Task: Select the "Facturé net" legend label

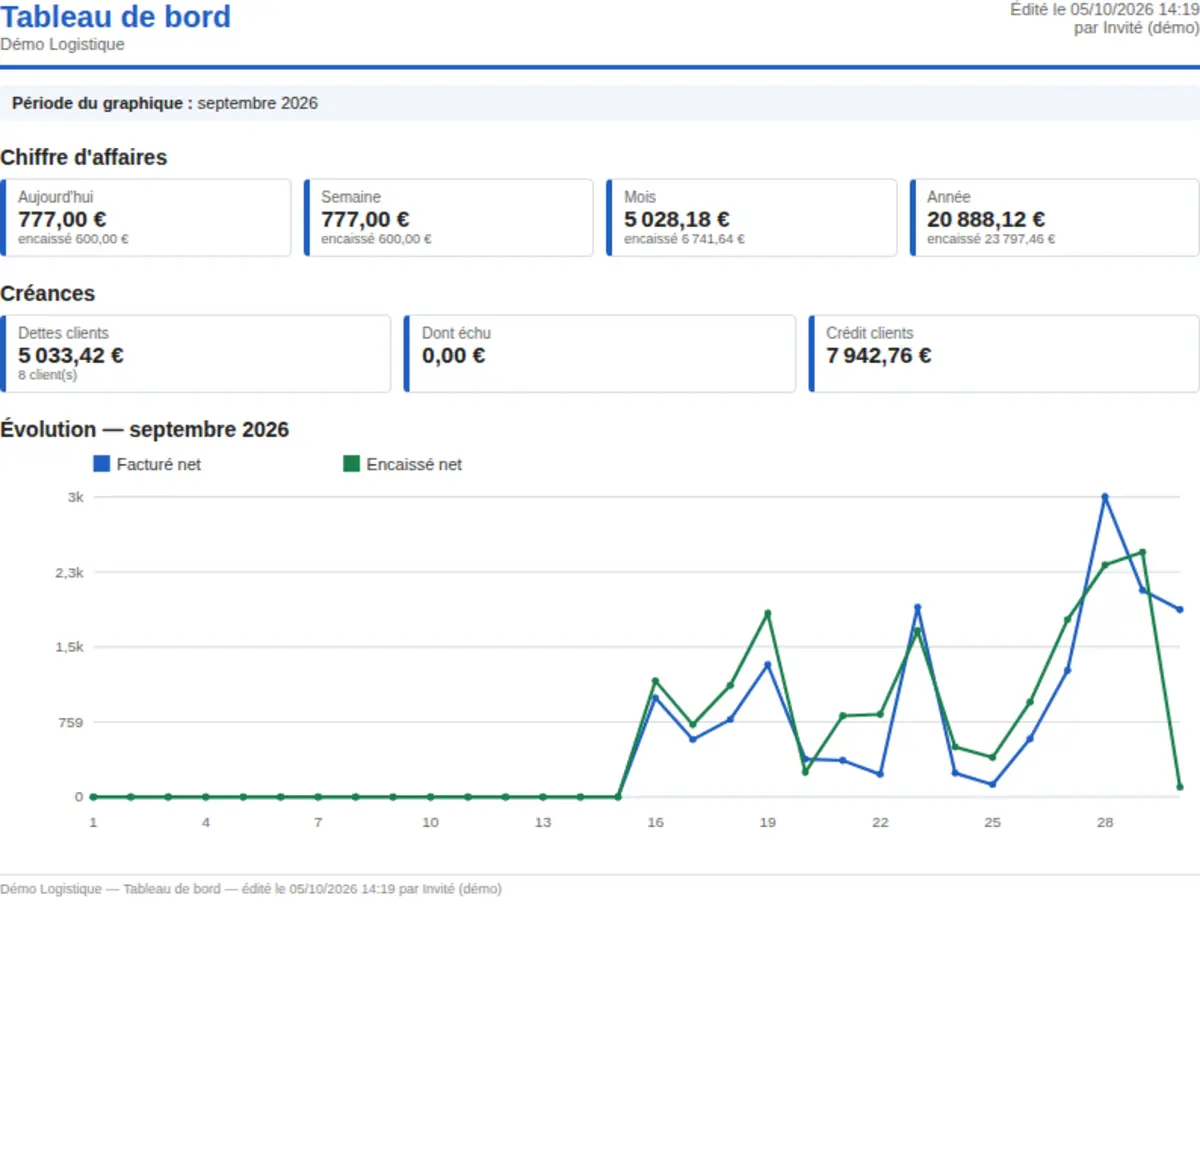Action: (159, 465)
